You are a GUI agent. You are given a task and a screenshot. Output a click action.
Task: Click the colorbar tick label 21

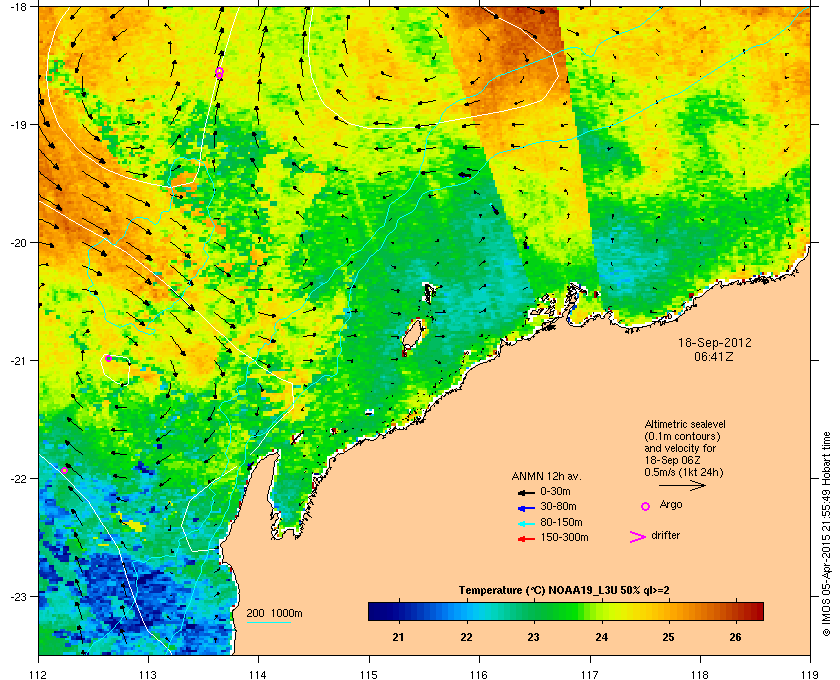[x=398, y=637]
